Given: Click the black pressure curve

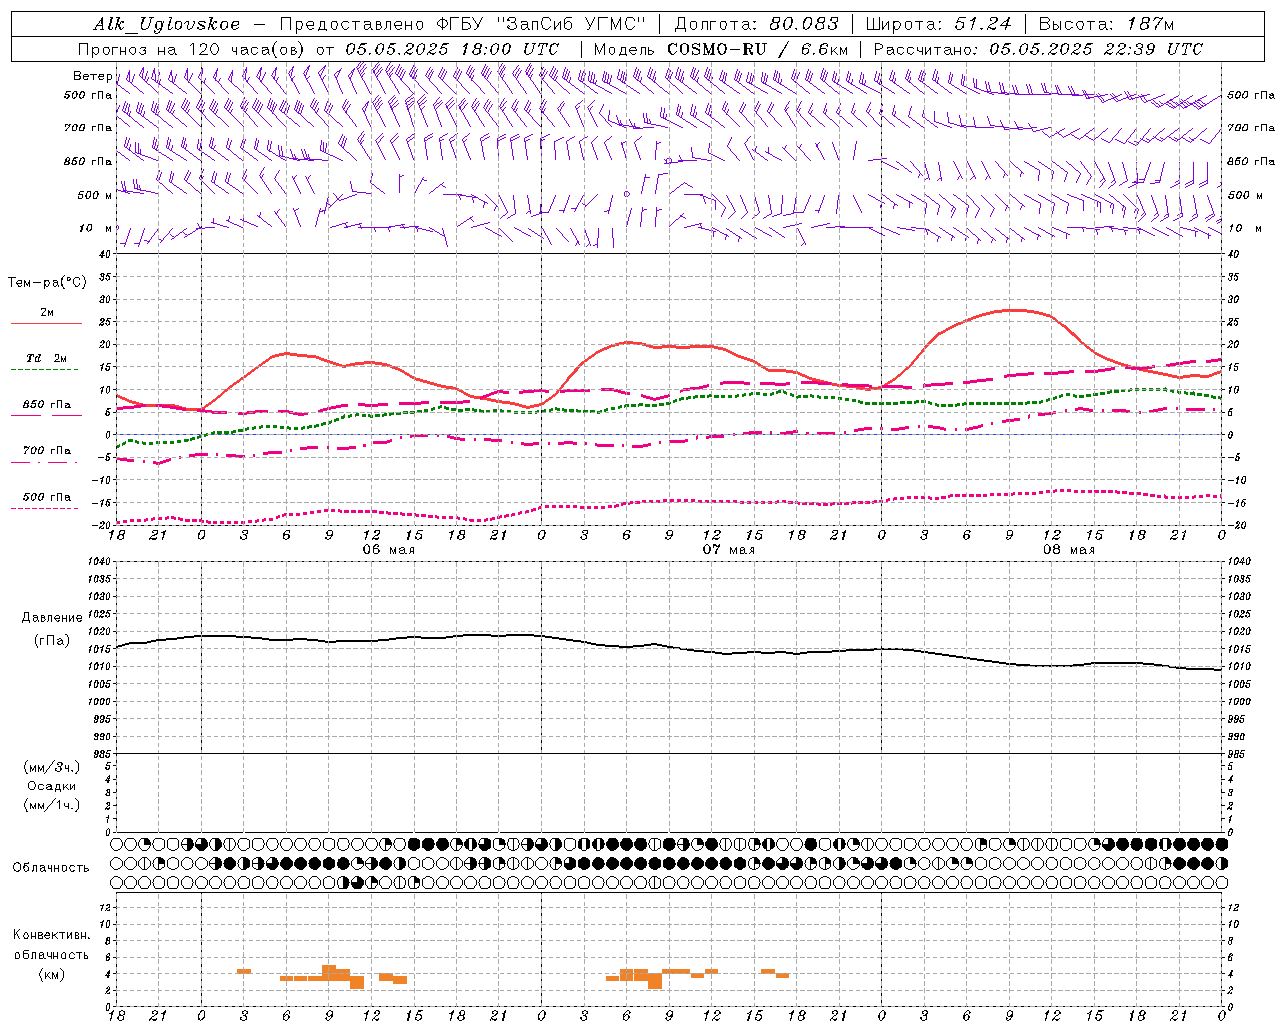Looking at the screenshot, I should tap(668, 647).
